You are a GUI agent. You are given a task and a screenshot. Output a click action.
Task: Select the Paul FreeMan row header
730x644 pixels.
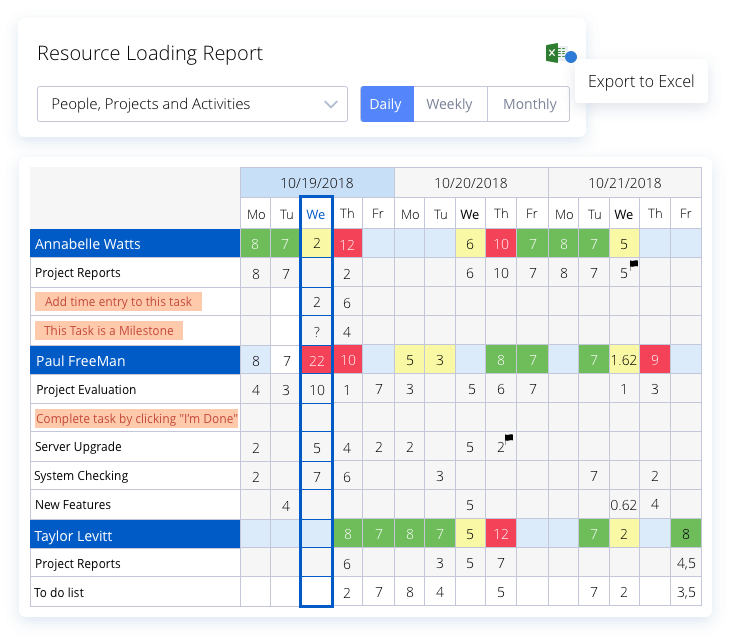135,360
